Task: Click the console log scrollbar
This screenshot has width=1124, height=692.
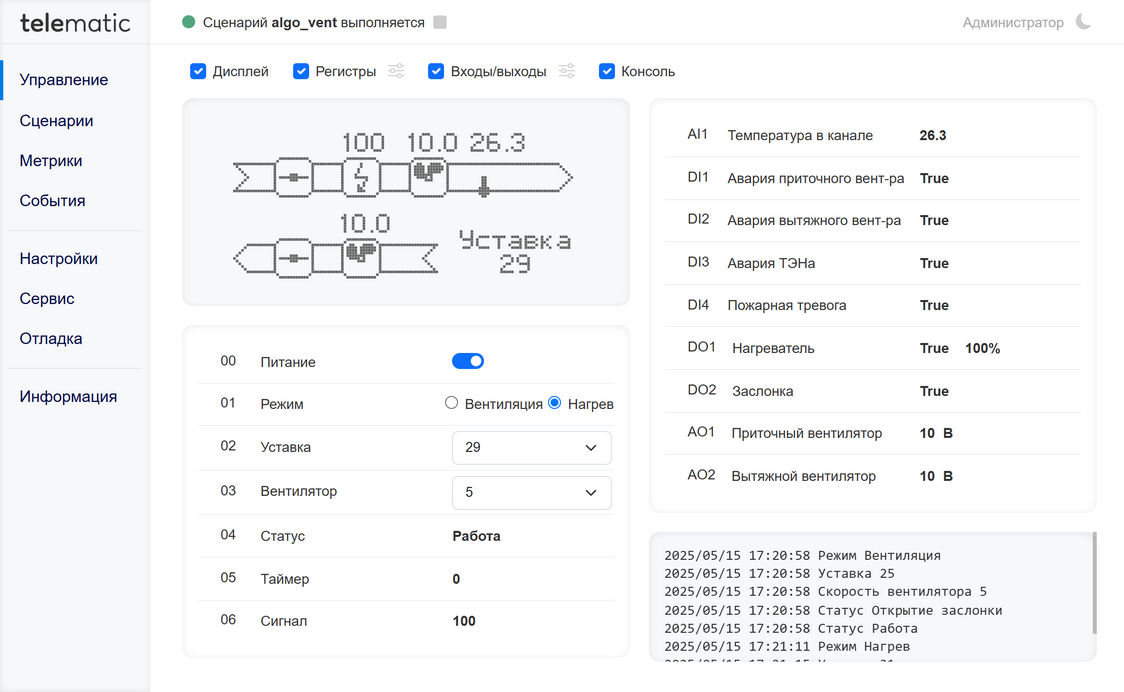Action: (x=1094, y=582)
